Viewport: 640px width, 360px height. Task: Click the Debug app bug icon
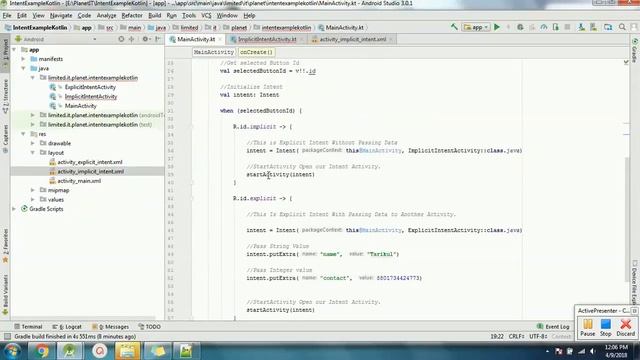pyautogui.click(x=520, y=27)
